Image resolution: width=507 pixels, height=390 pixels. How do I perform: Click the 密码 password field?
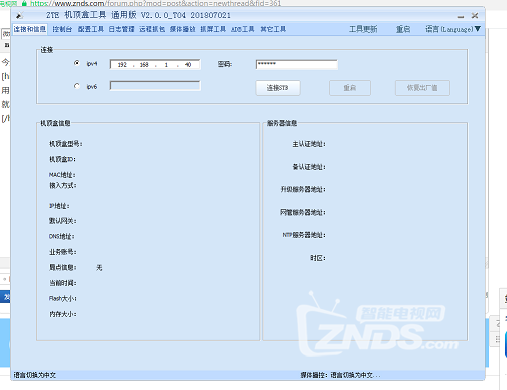(297, 64)
